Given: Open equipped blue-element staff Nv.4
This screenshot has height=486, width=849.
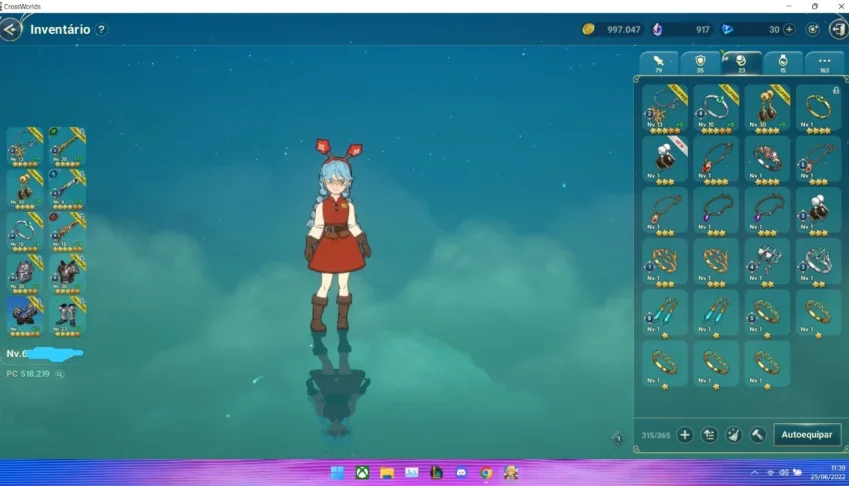Looking at the screenshot, I should point(67,189).
